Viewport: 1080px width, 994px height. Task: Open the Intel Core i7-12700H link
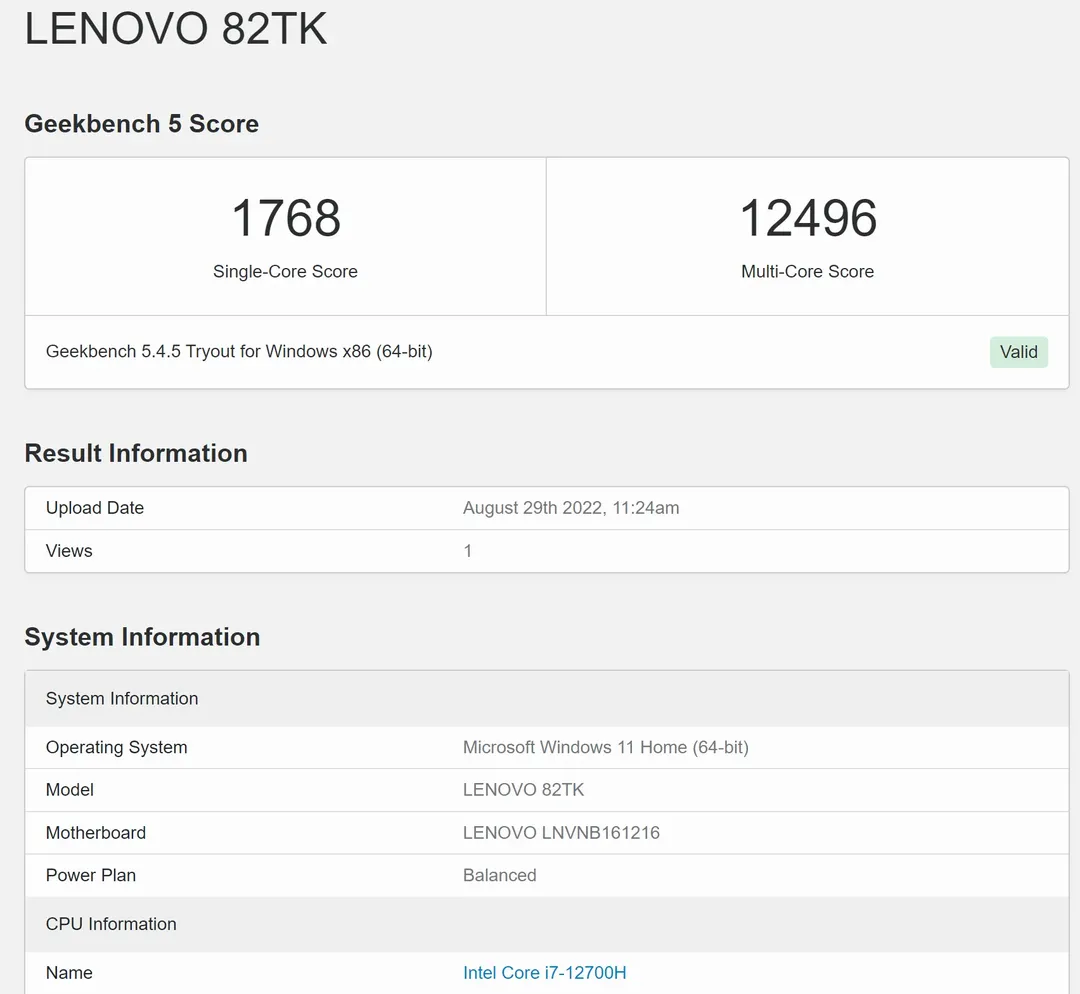coord(544,973)
